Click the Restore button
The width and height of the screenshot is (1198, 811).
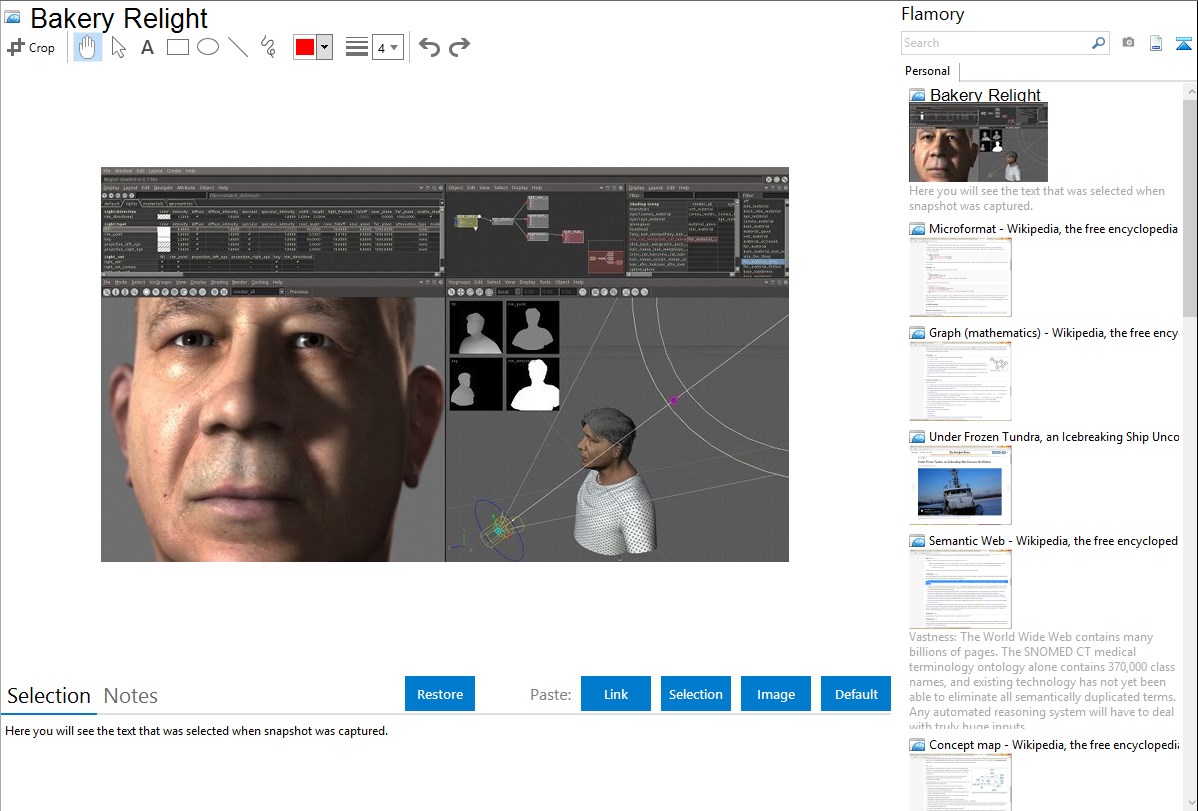440,694
